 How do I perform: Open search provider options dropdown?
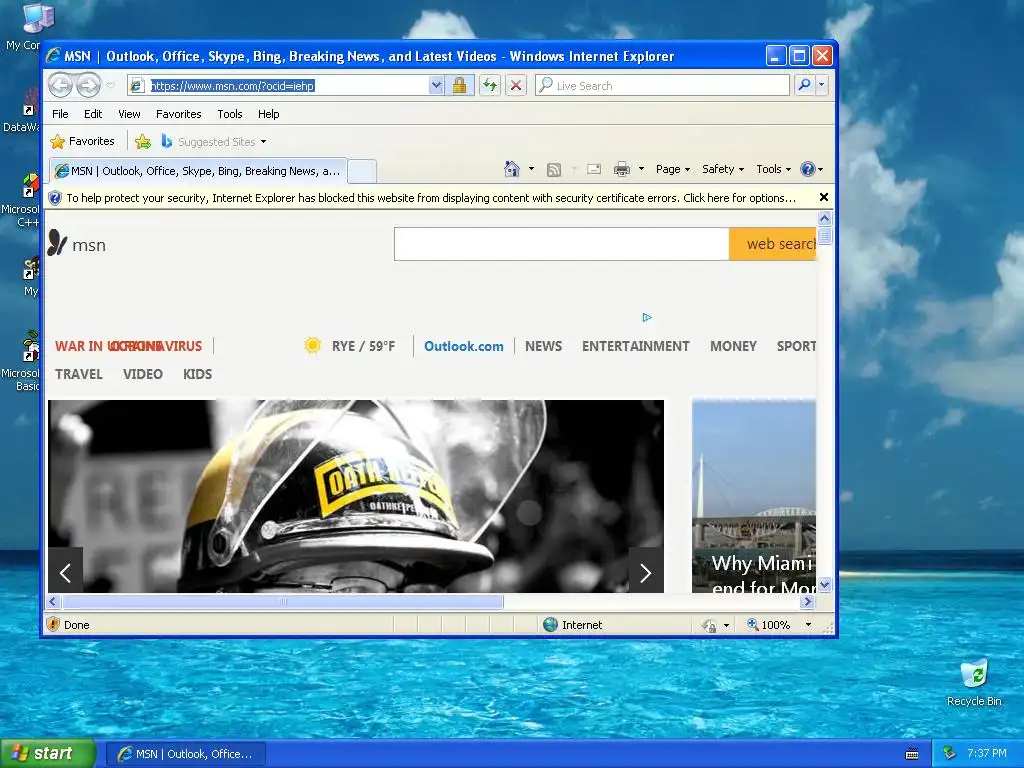tap(822, 85)
